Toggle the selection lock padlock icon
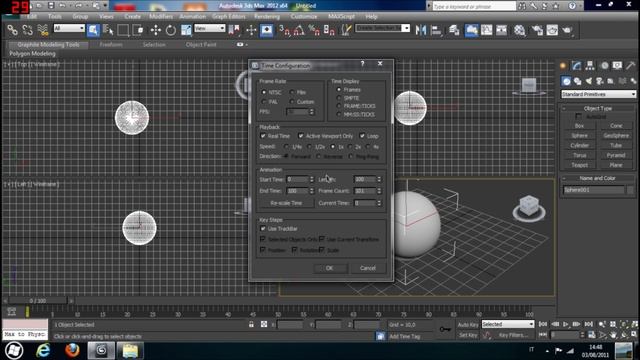 coord(251,324)
